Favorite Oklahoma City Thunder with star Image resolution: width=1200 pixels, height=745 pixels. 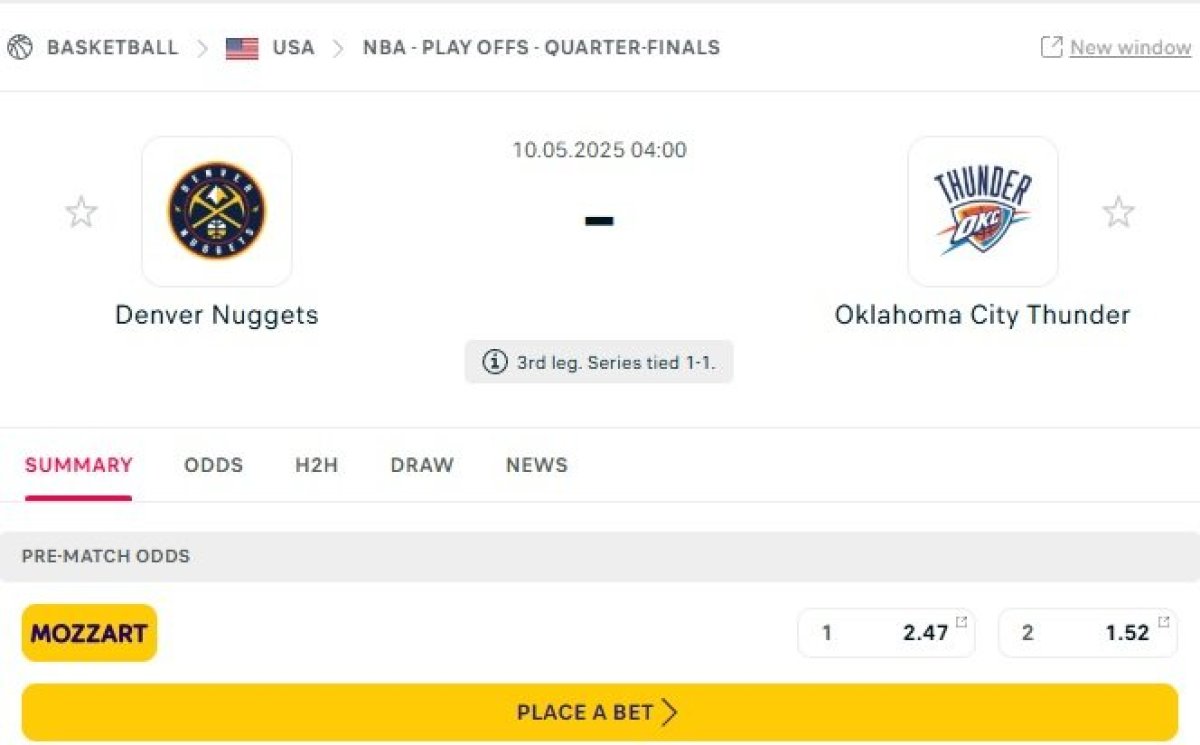coord(1118,212)
